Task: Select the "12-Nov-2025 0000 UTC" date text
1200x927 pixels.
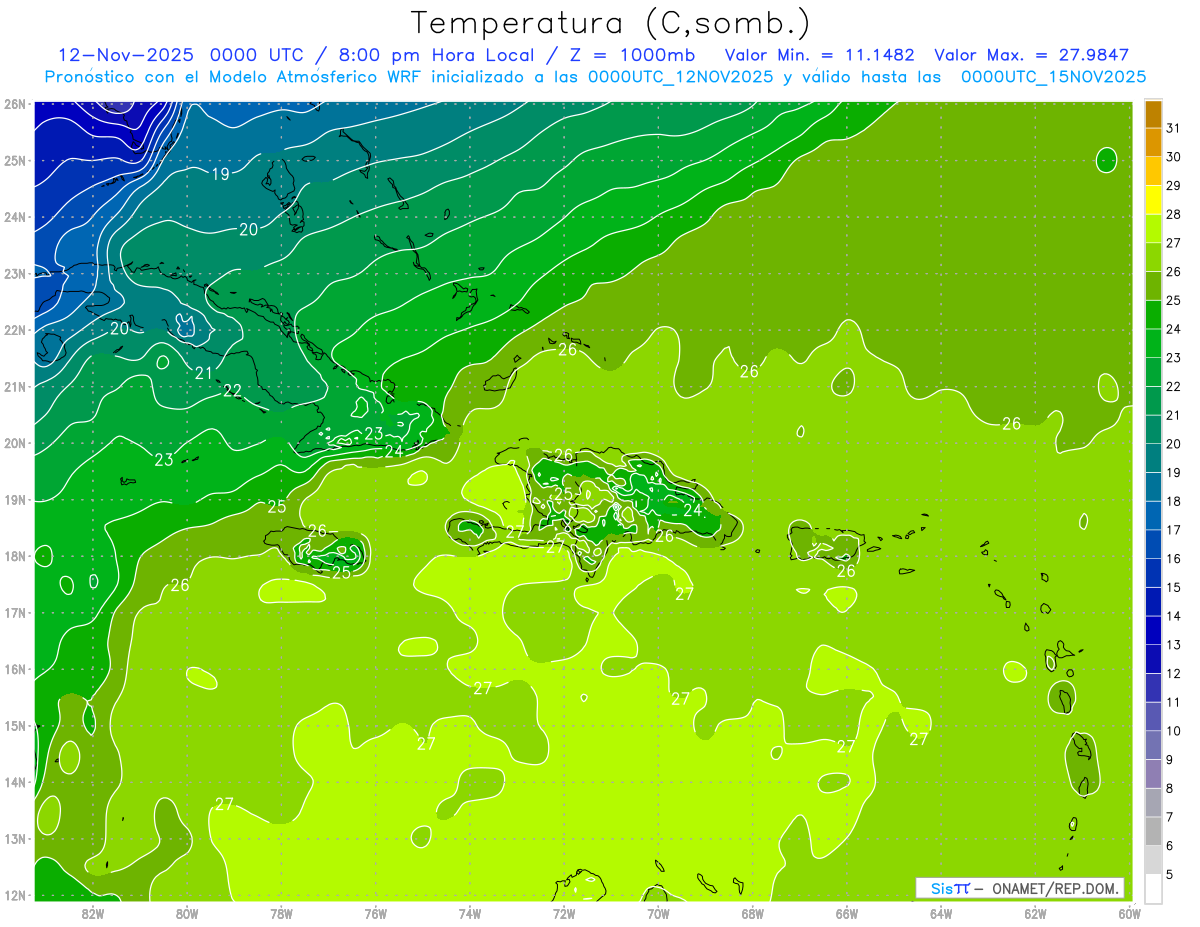Action: click(x=181, y=55)
